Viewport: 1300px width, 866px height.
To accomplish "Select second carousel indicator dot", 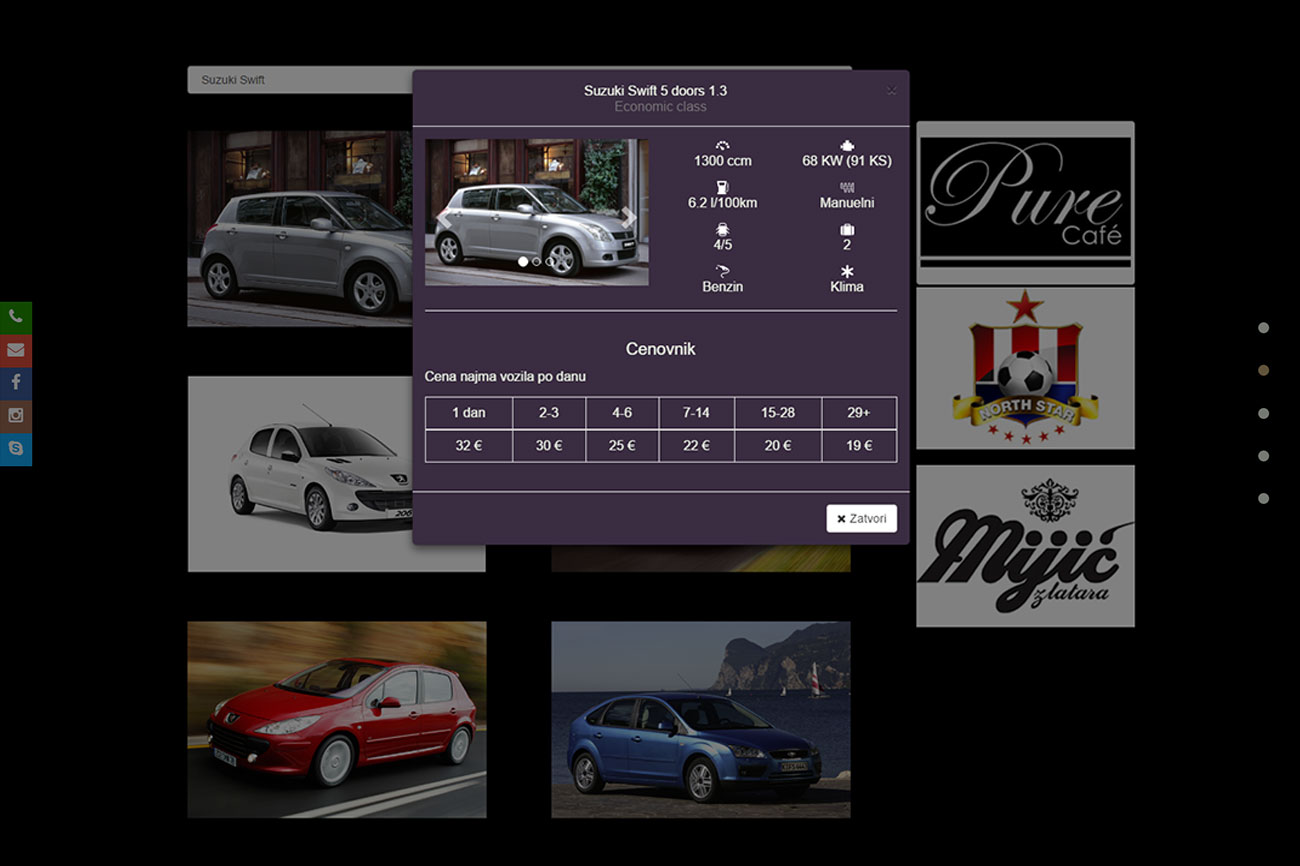I will point(536,261).
